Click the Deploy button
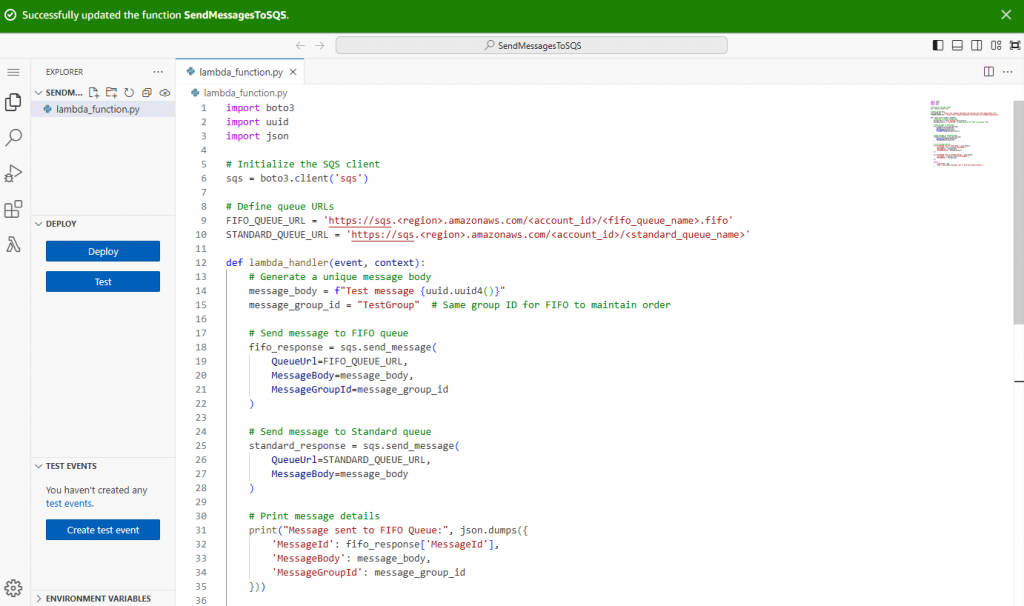 click(103, 251)
